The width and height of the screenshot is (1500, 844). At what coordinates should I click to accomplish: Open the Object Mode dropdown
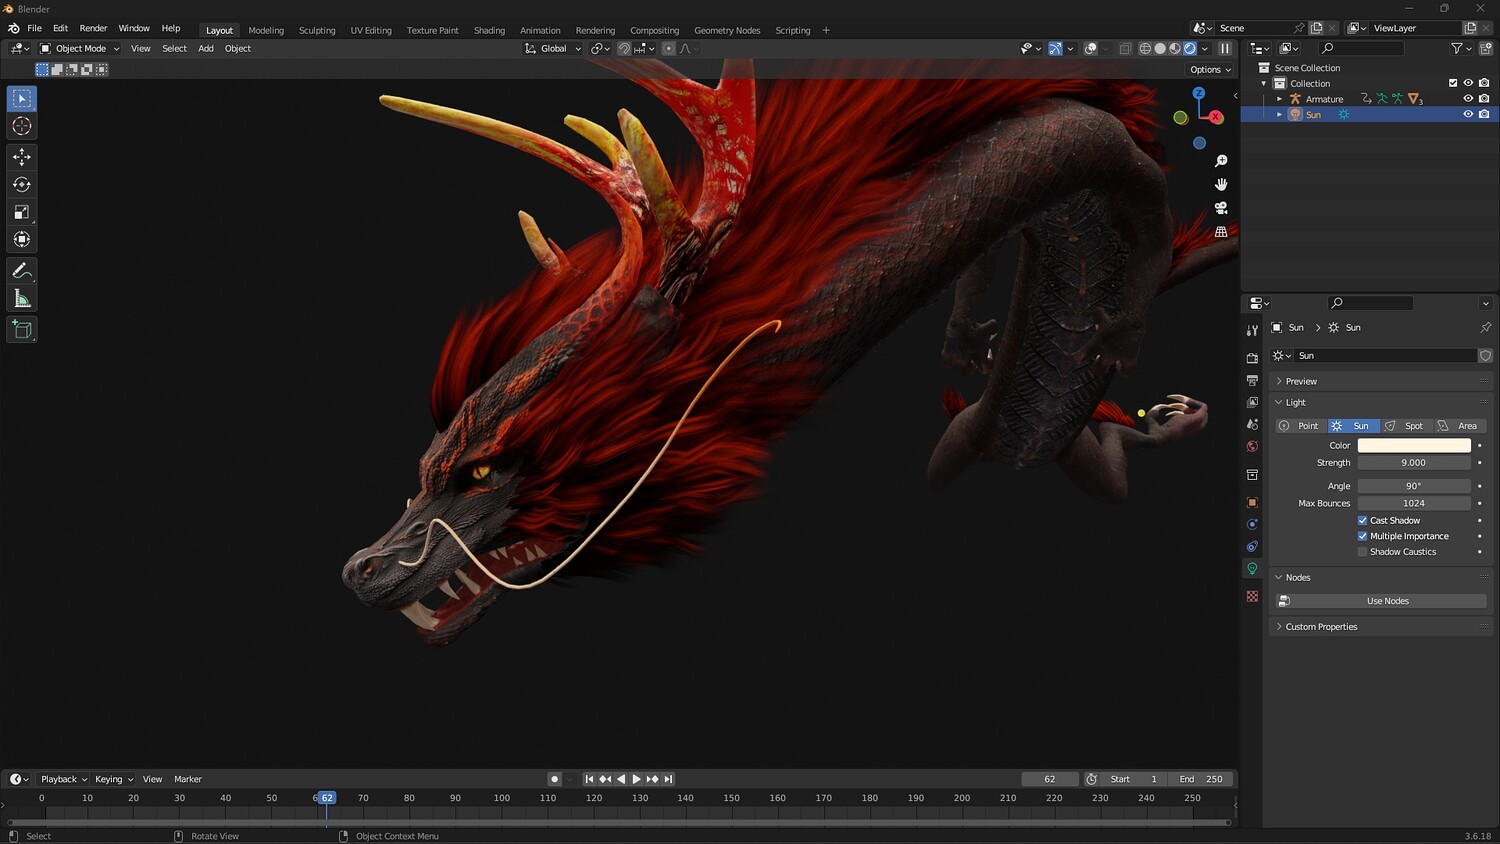click(80, 48)
